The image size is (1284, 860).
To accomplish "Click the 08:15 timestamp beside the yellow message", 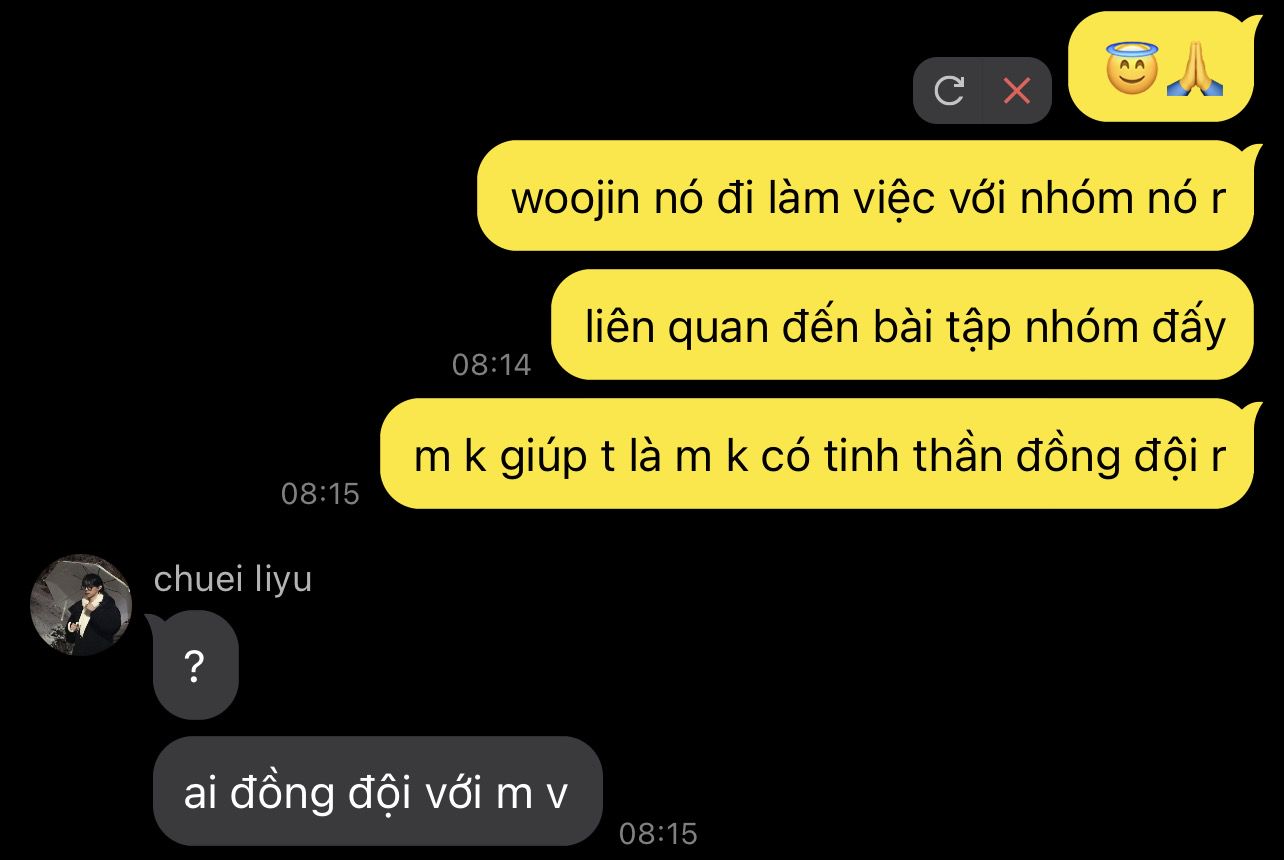I will click(x=320, y=493).
